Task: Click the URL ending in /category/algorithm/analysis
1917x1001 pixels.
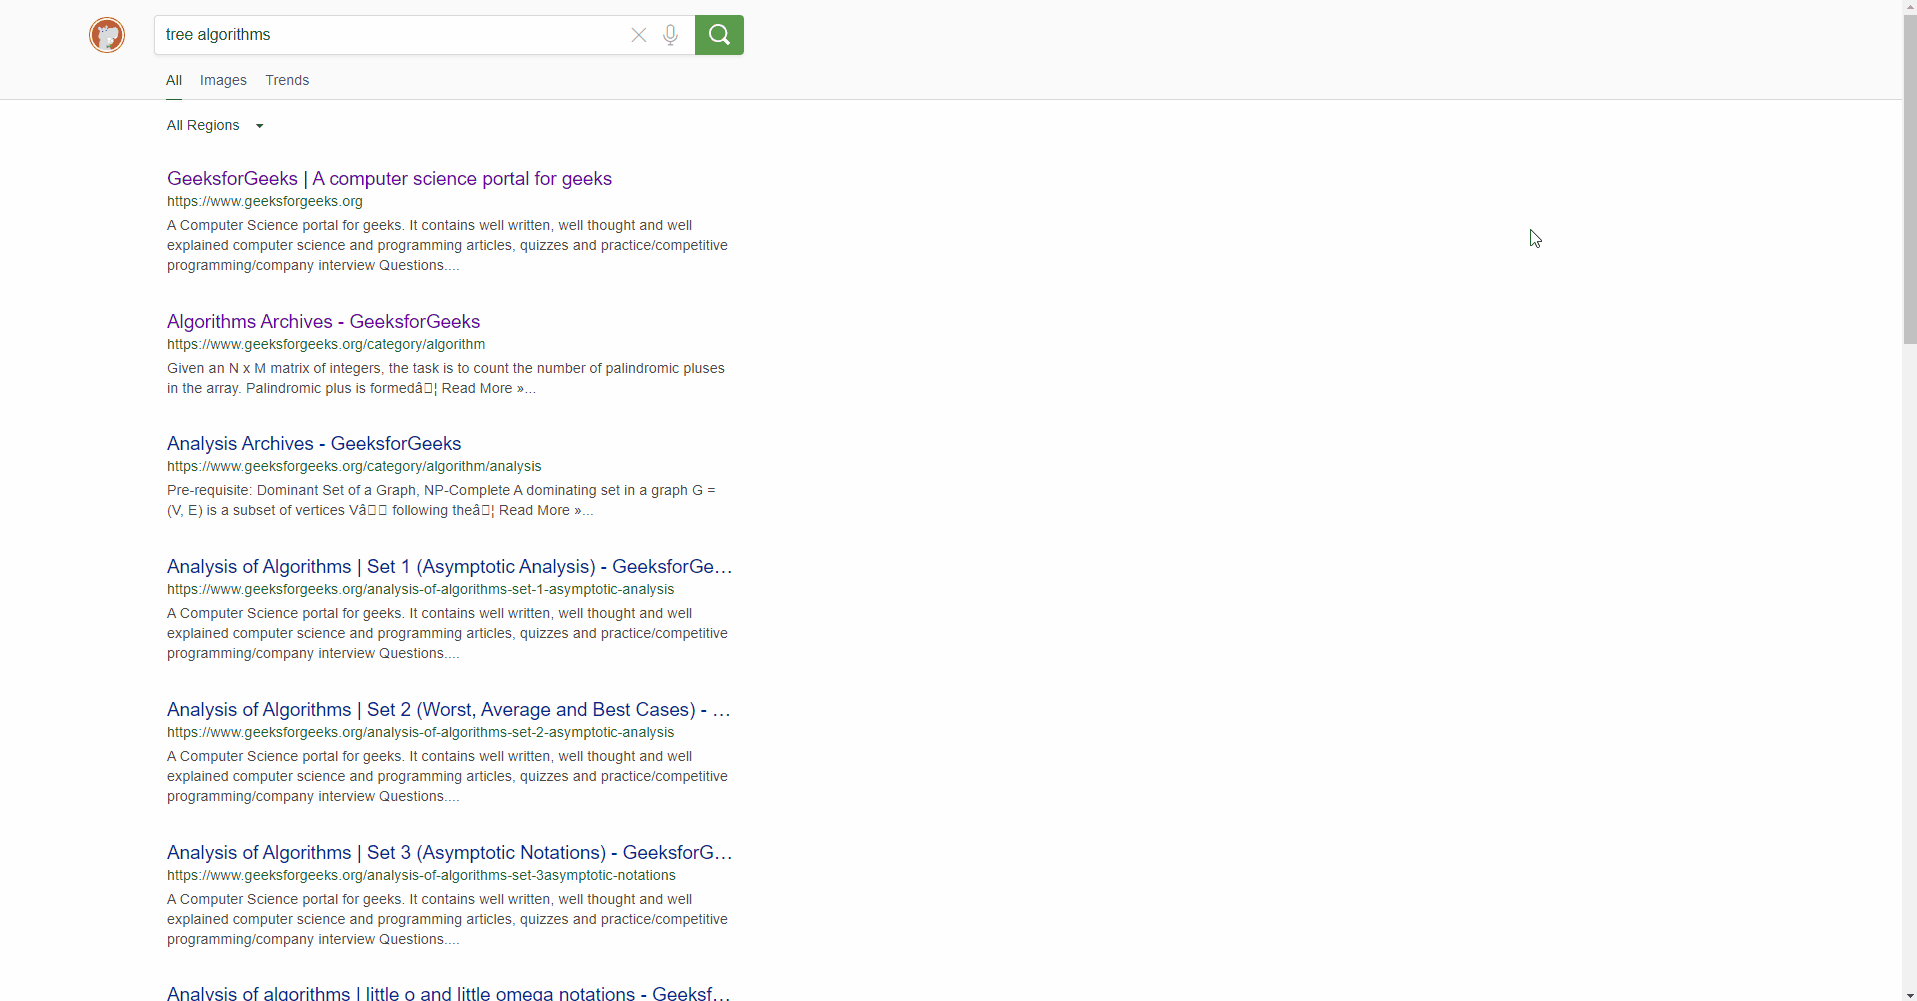Action: click(x=354, y=466)
